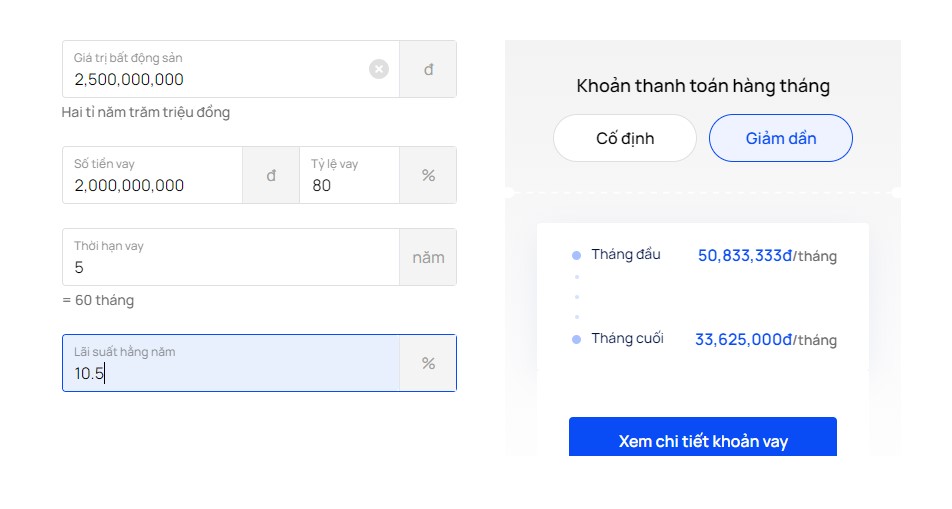
Task: Click the '= 60 tháng' helper text
Action: coord(98,300)
